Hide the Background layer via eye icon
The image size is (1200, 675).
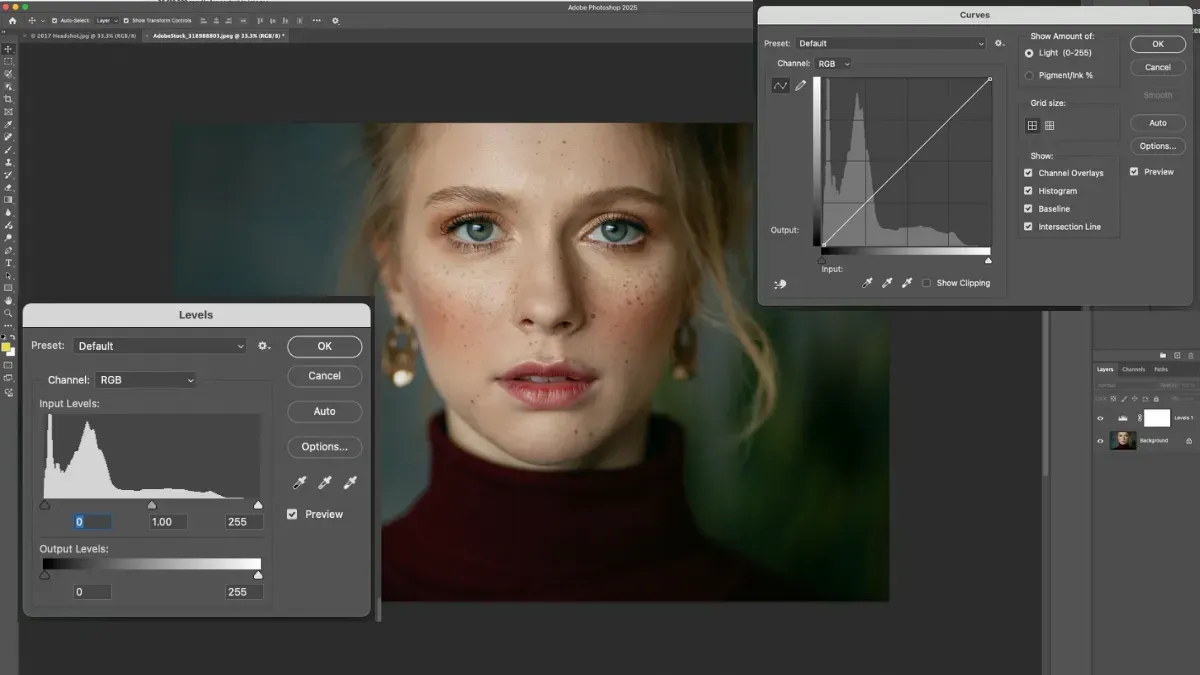pyautogui.click(x=1100, y=441)
